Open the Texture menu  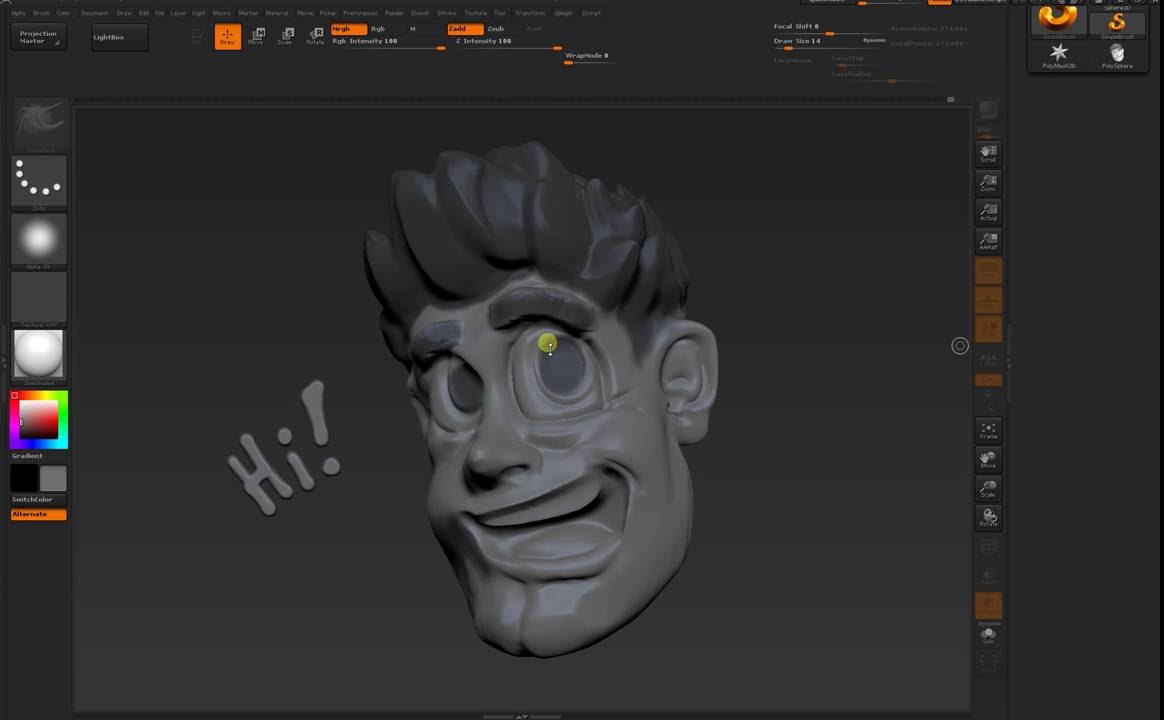point(476,13)
